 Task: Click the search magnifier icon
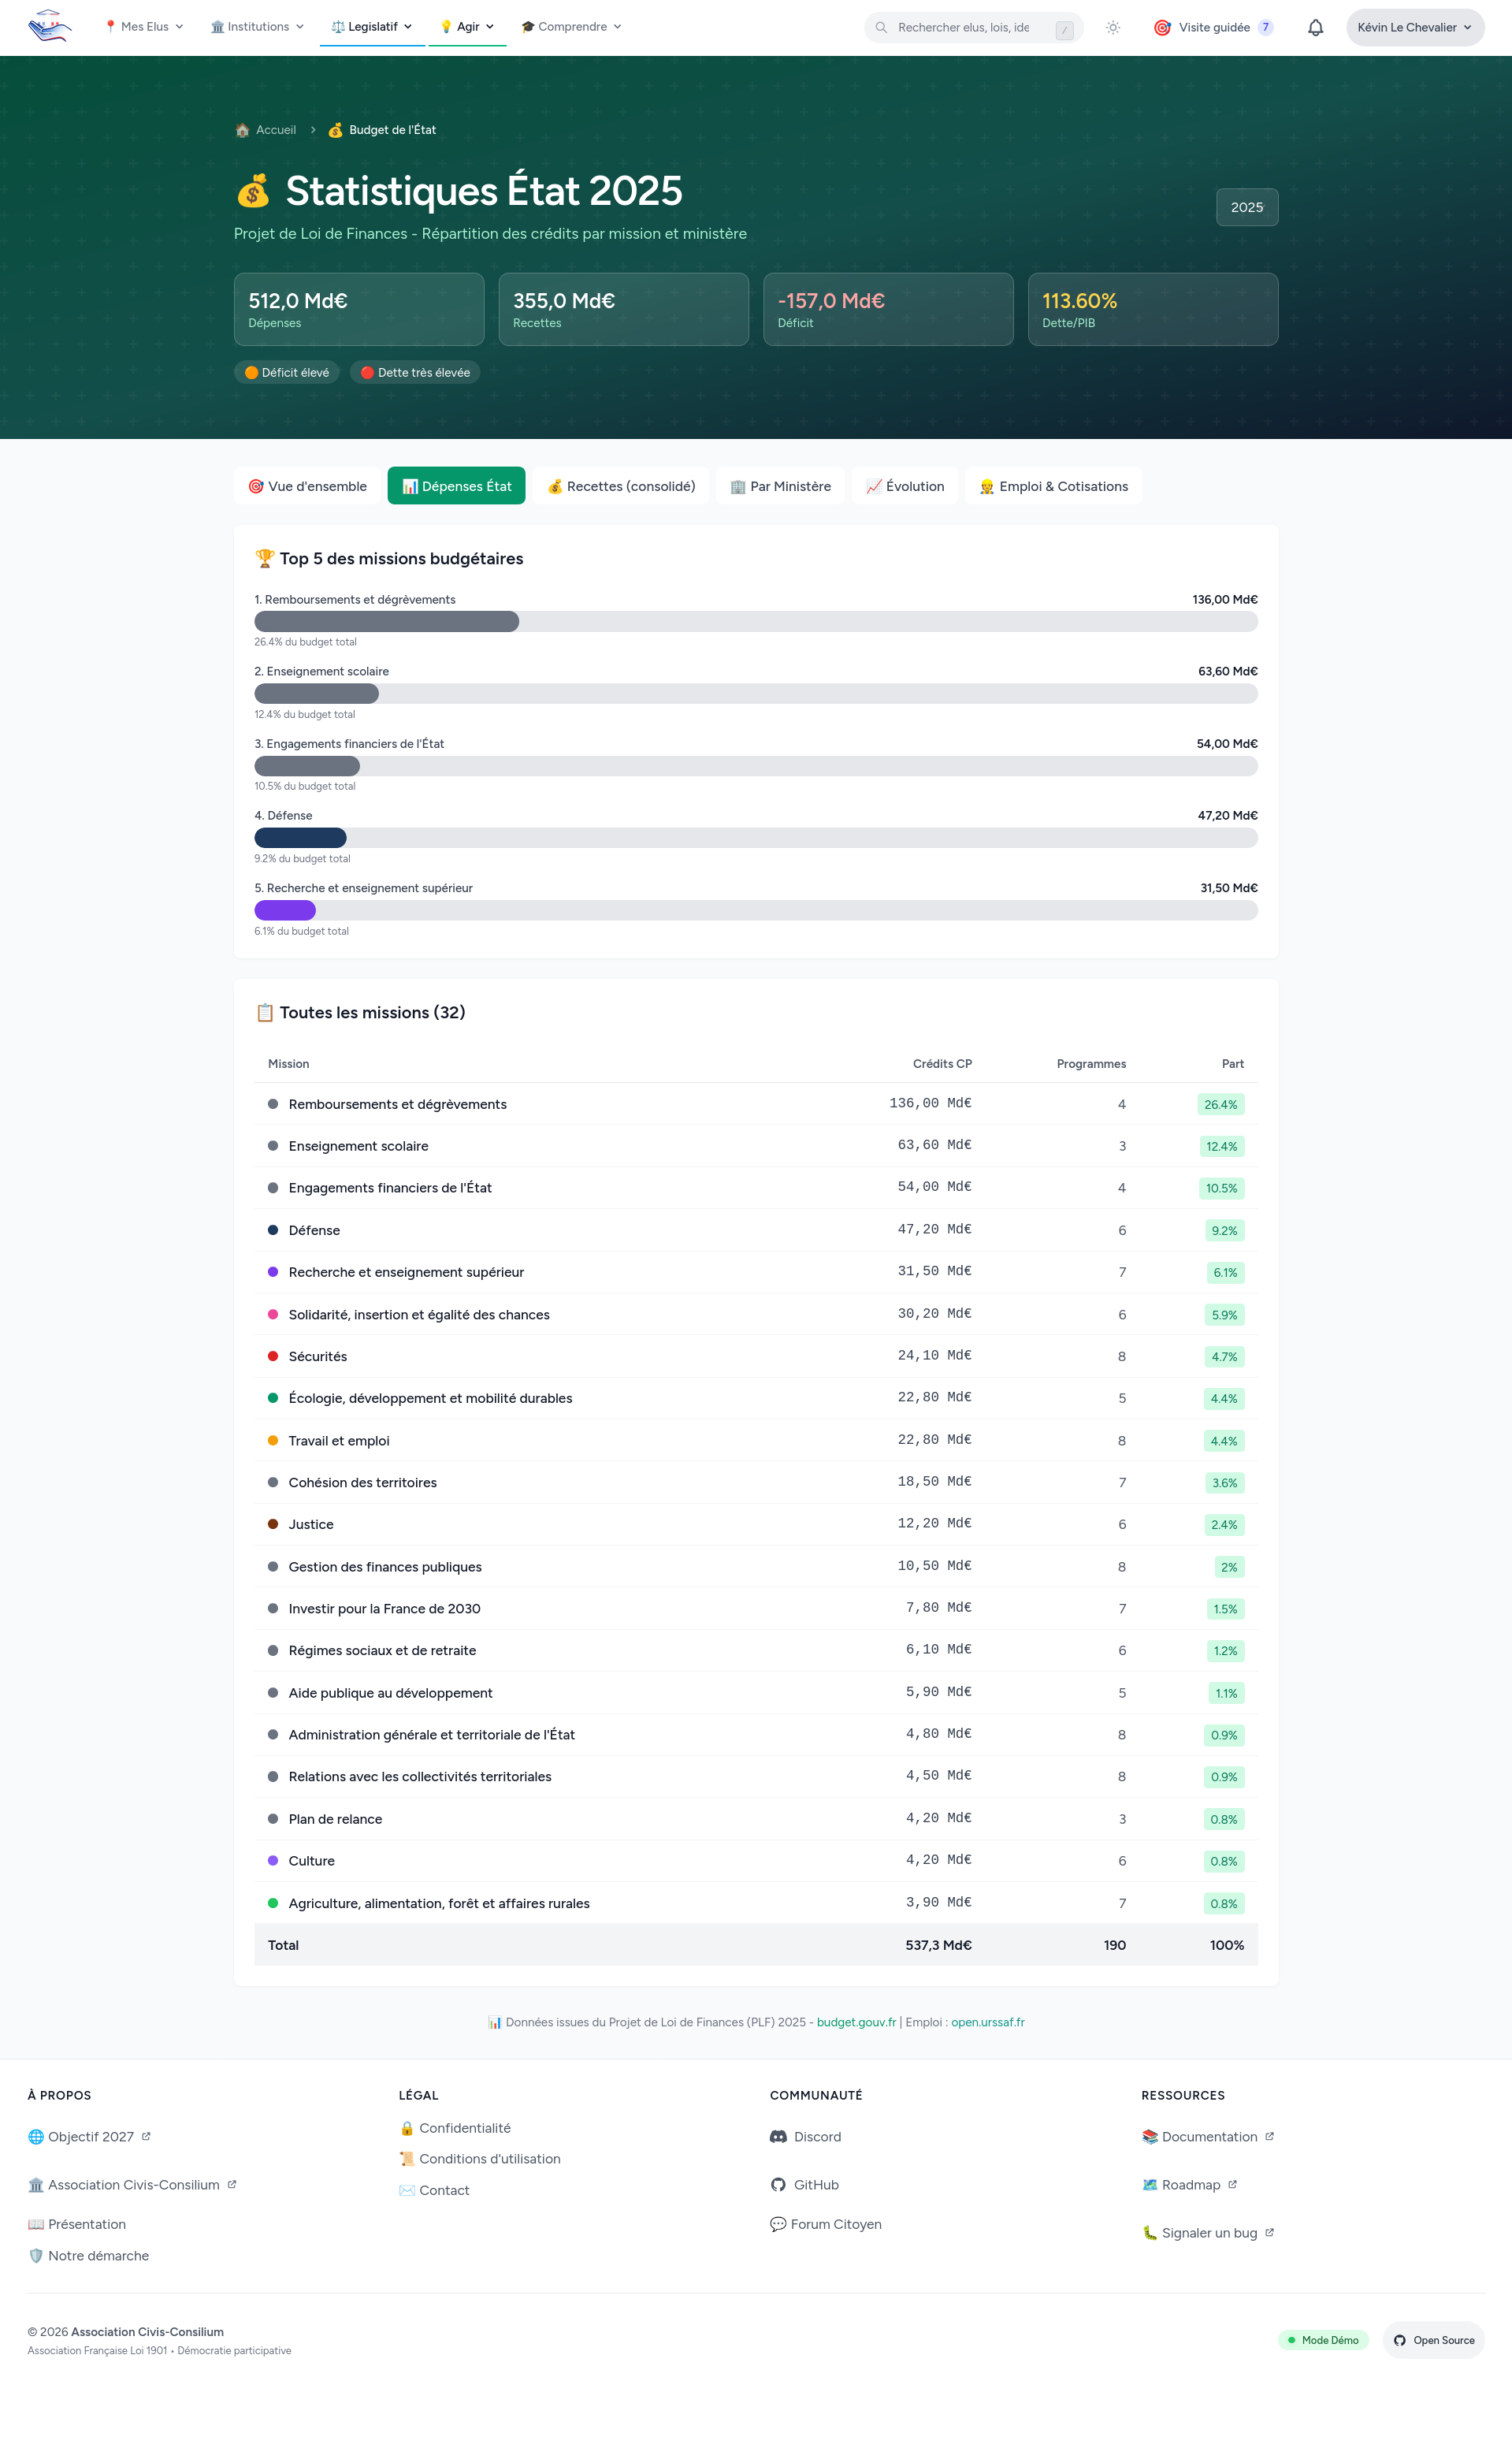(881, 28)
